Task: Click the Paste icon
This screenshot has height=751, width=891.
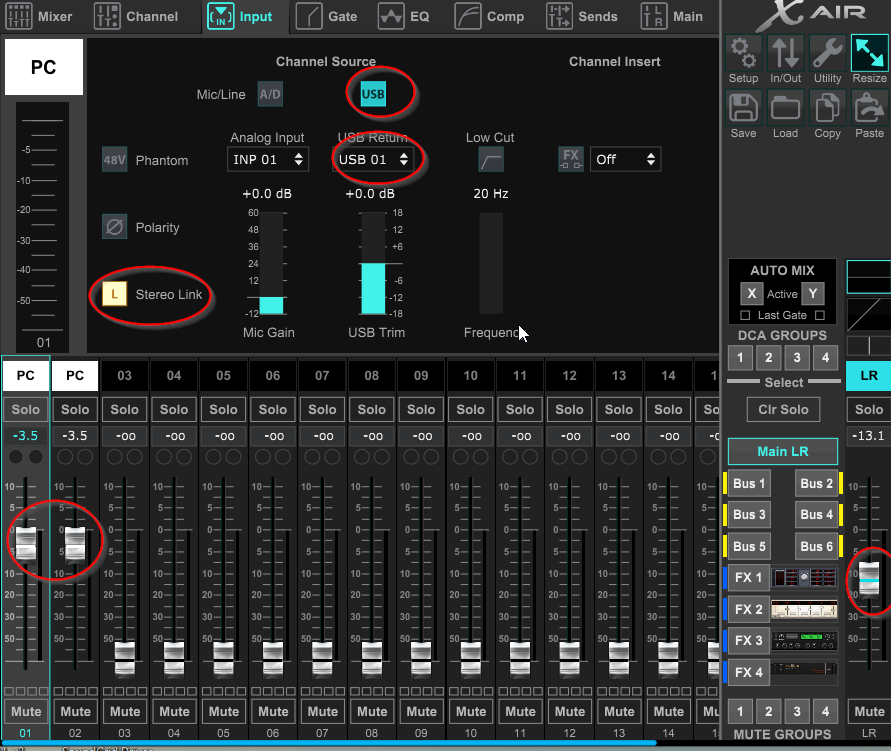Action: (x=869, y=108)
